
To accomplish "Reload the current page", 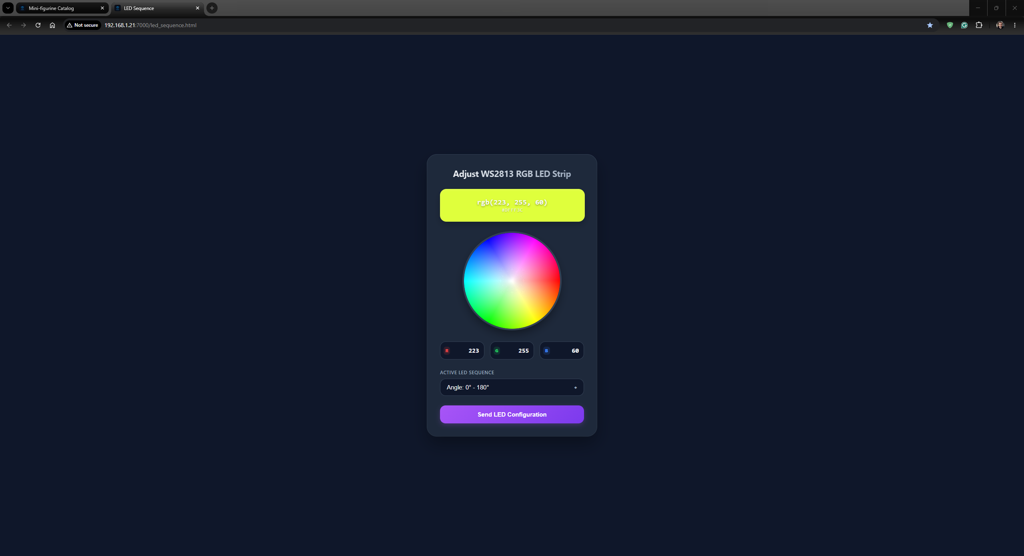I will click(38, 25).
